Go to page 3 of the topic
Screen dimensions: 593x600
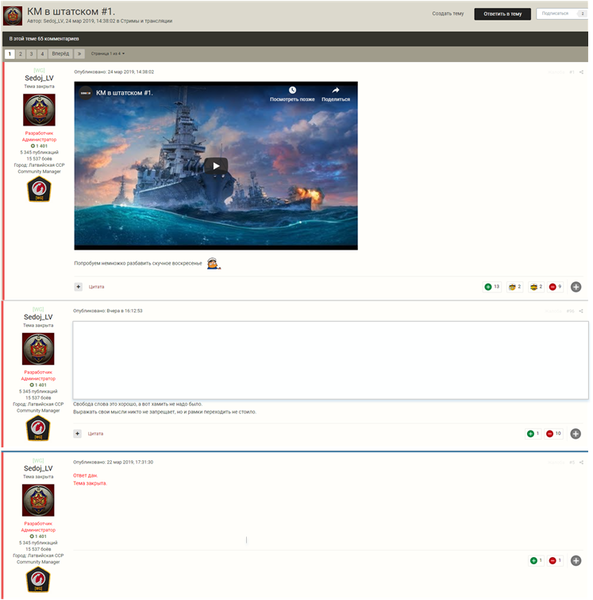pyautogui.click(x=32, y=54)
